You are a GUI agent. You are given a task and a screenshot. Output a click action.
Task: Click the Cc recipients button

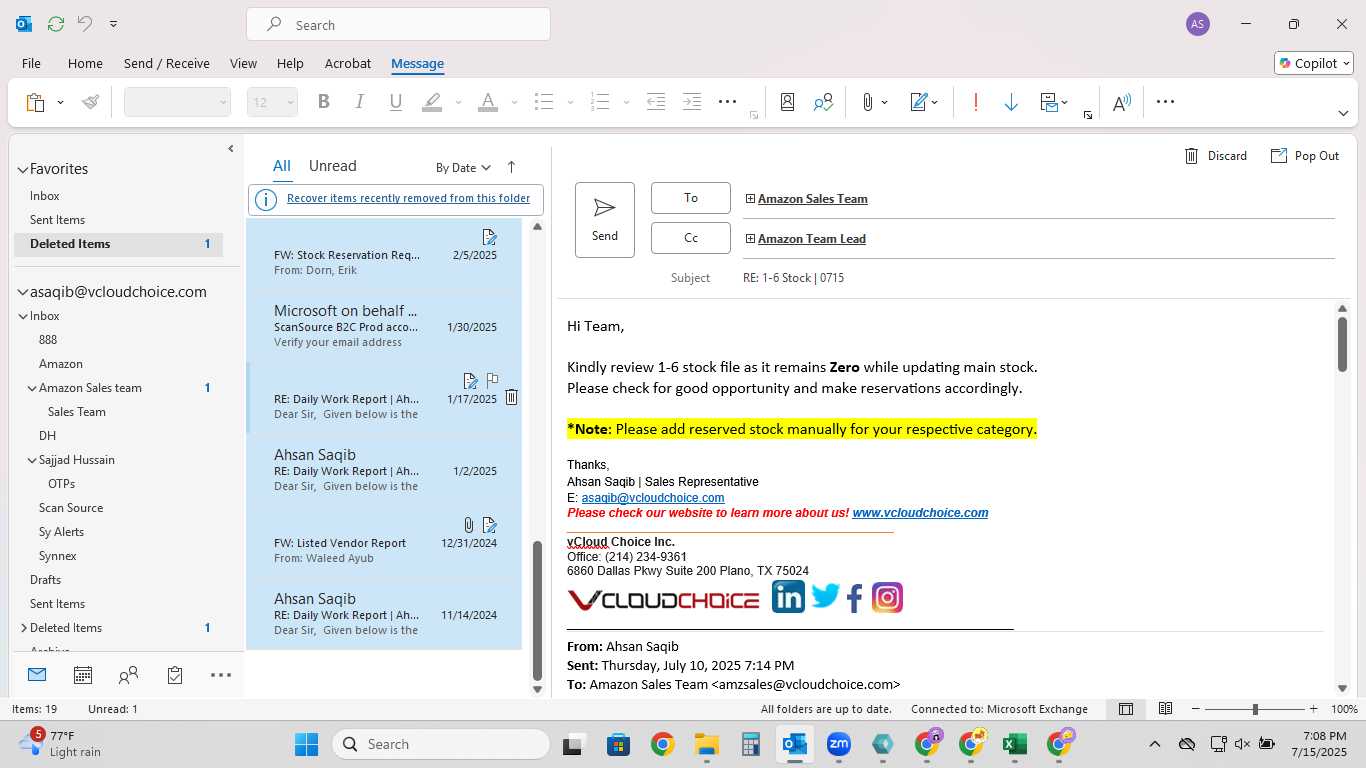pyautogui.click(x=691, y=238)
